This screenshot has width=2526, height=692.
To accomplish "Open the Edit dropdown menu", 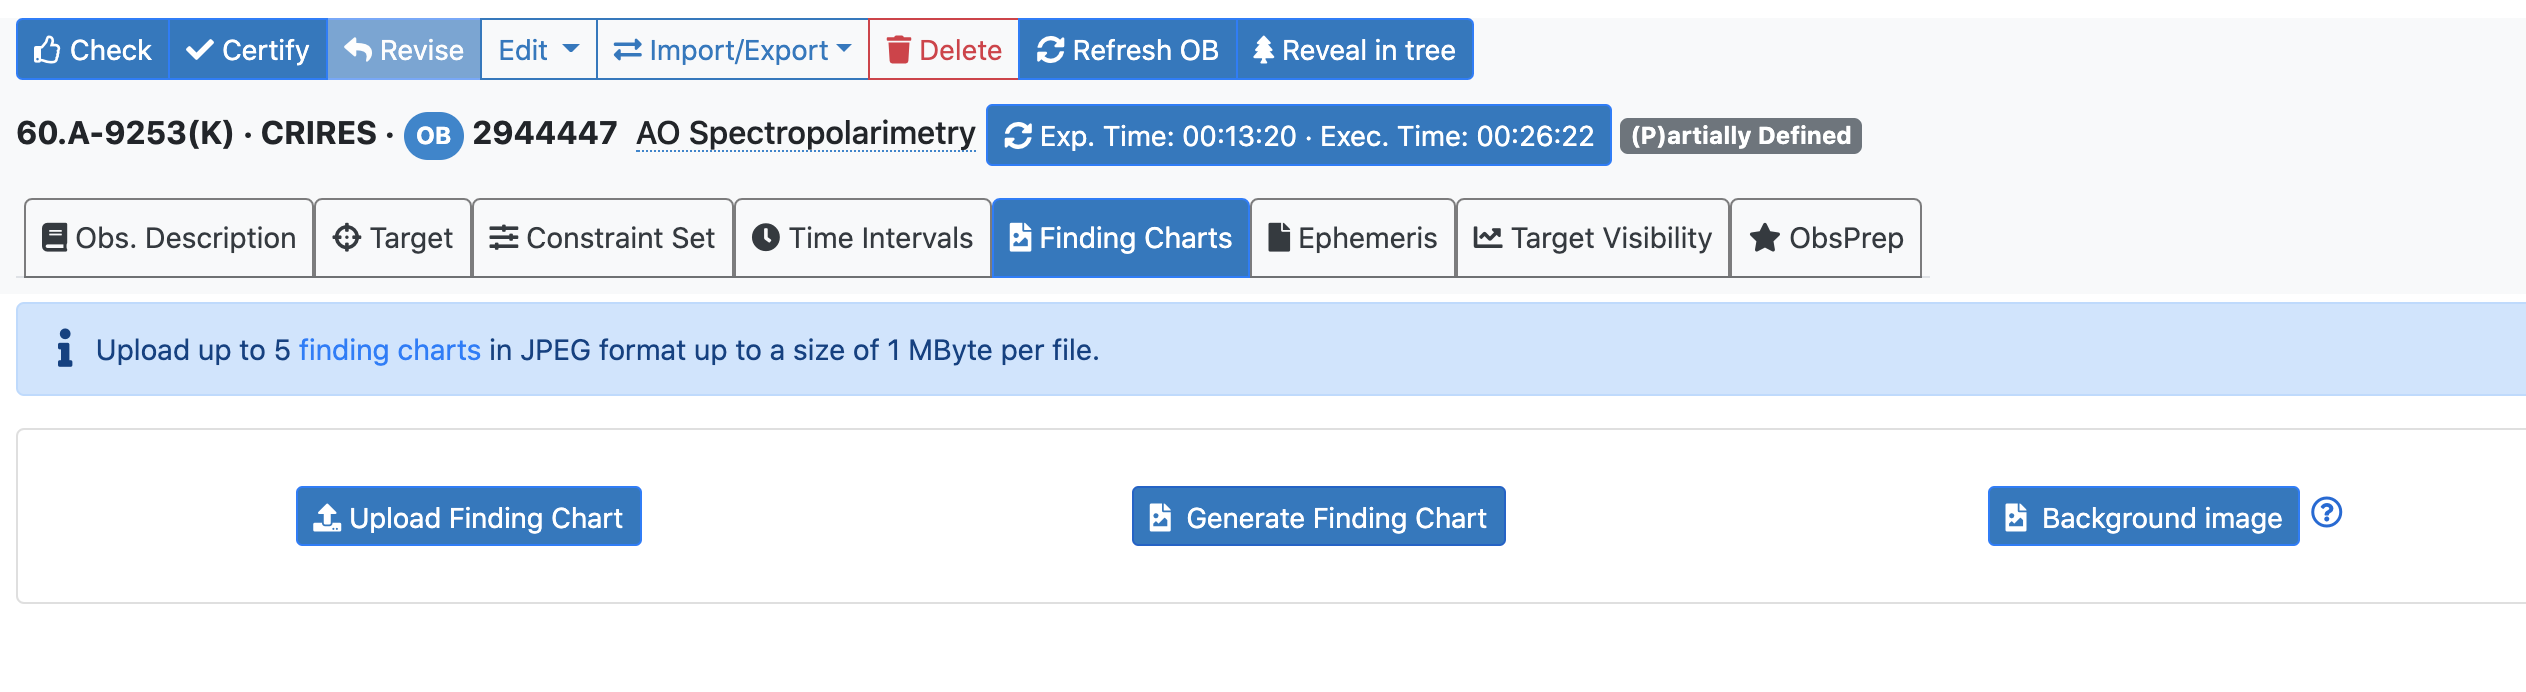I will (538, 50).
